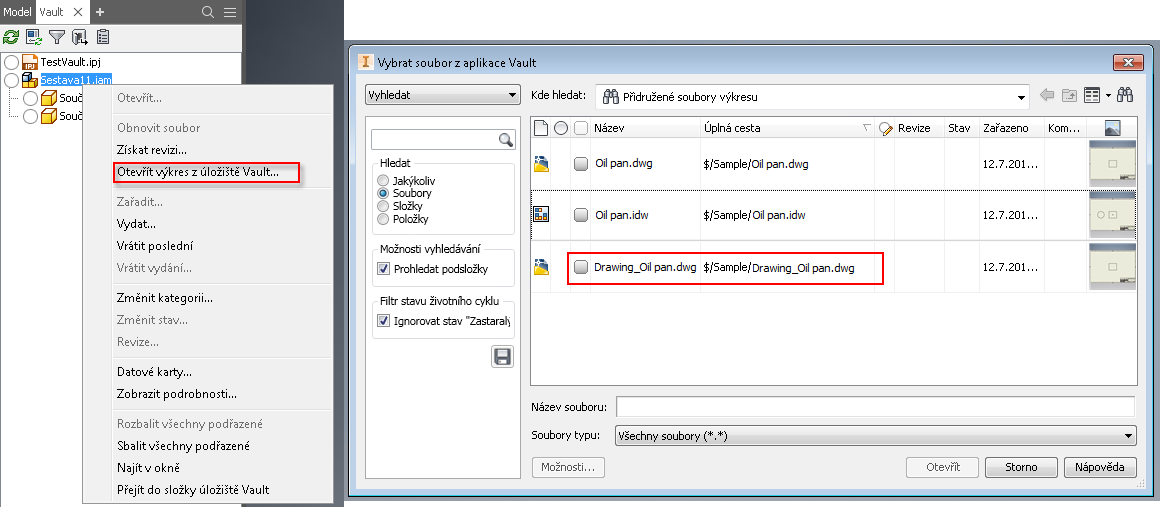Click the Sestava11.iam assembly icon

30,79
